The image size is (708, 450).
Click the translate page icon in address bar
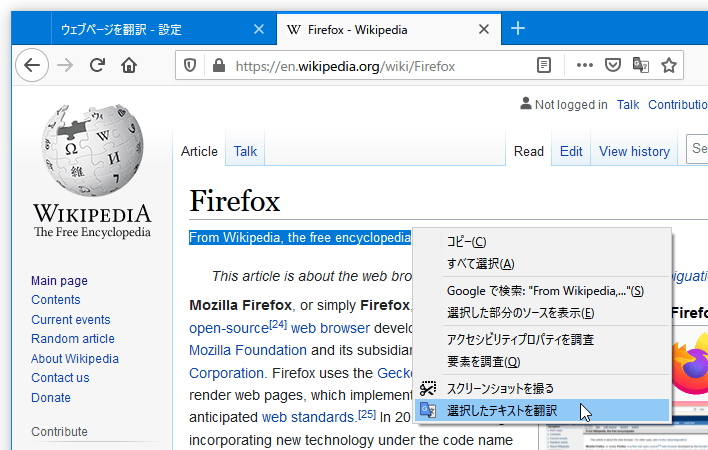(641, 65)
